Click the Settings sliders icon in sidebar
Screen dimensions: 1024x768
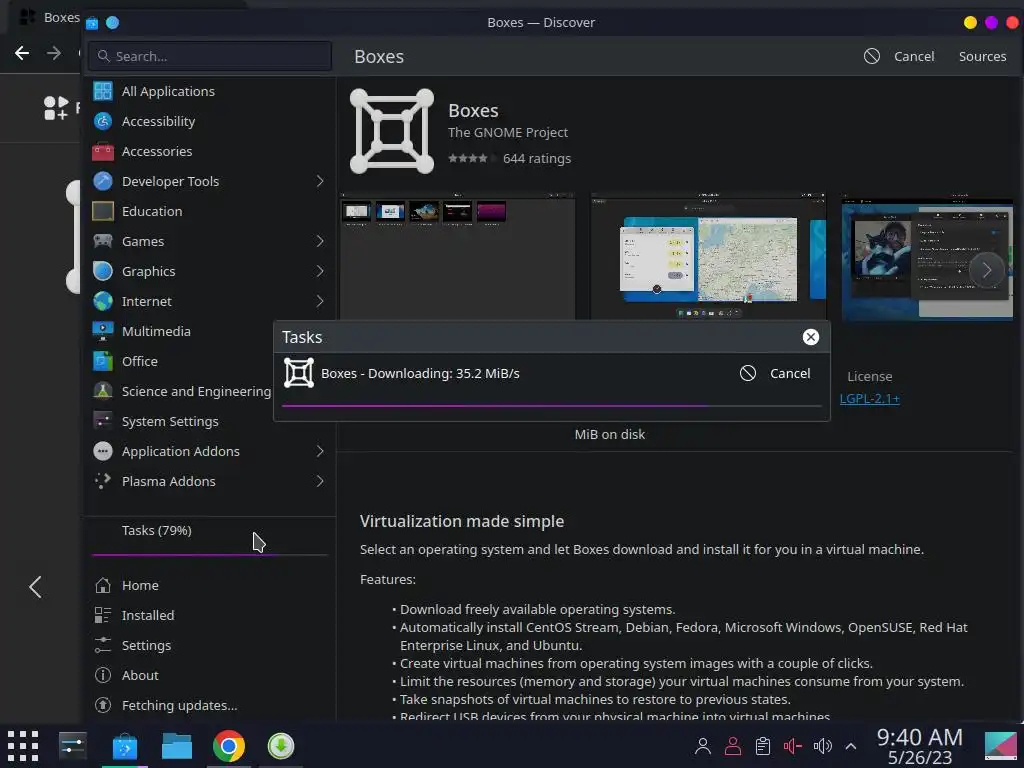point(103,645)
